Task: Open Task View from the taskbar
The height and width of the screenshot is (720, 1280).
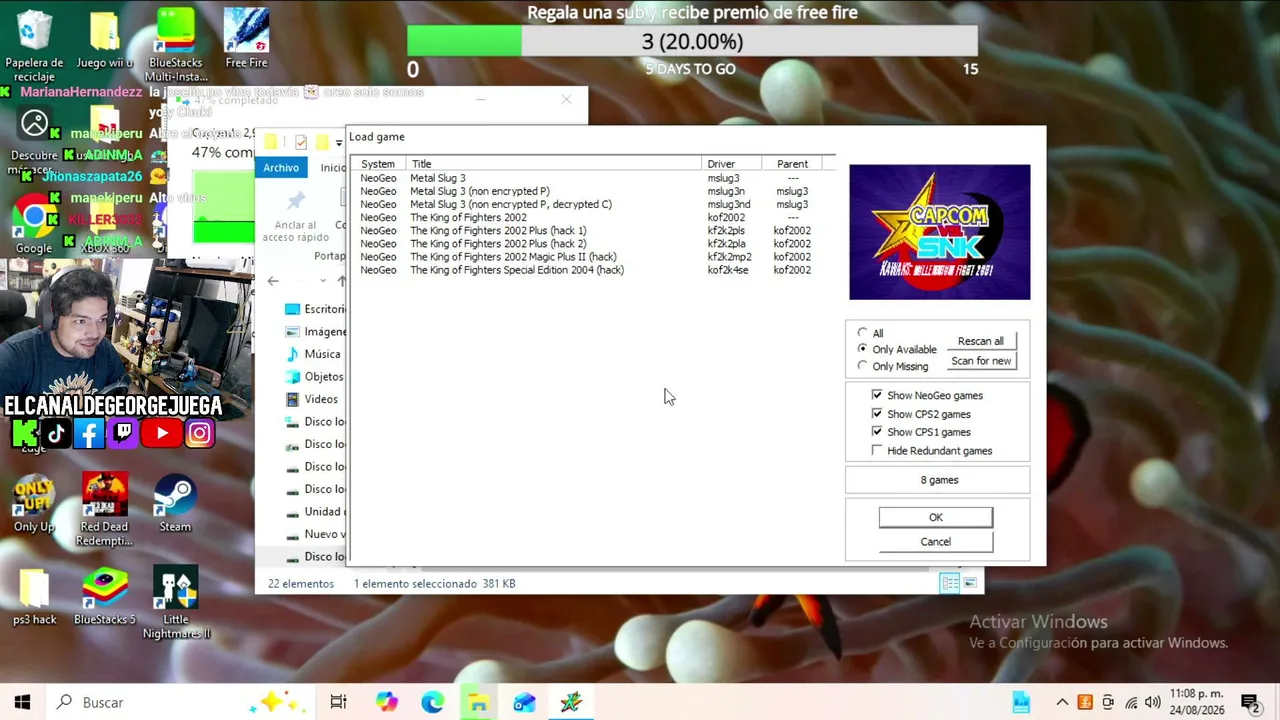Action: 338,702
